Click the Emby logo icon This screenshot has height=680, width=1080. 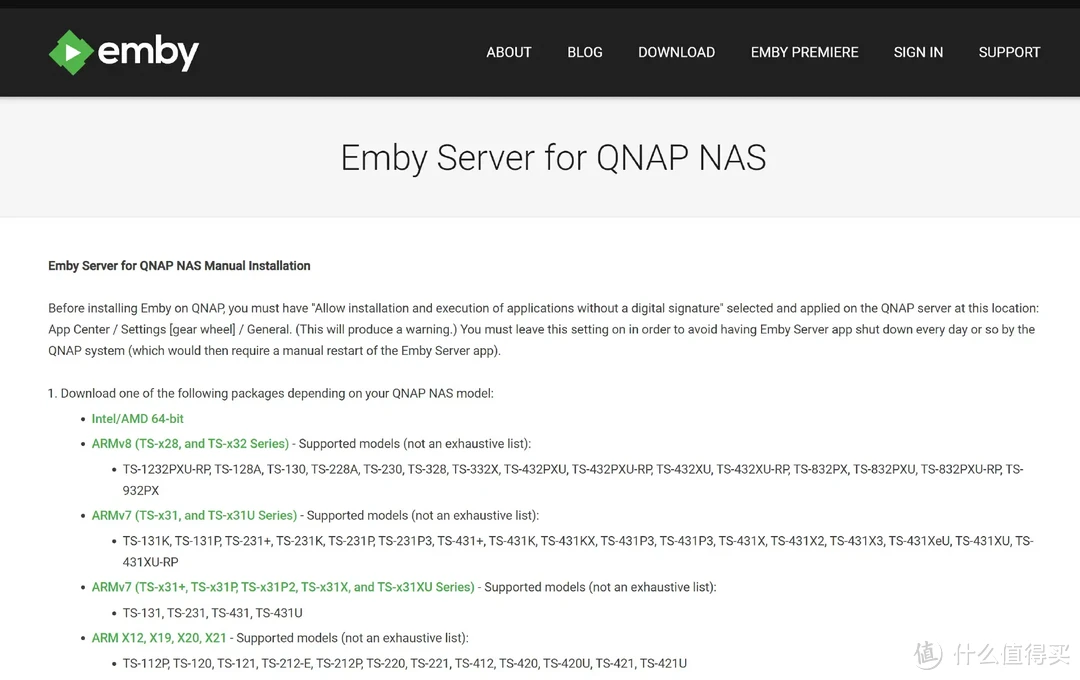pyautogui.click(x=123, y=52)
